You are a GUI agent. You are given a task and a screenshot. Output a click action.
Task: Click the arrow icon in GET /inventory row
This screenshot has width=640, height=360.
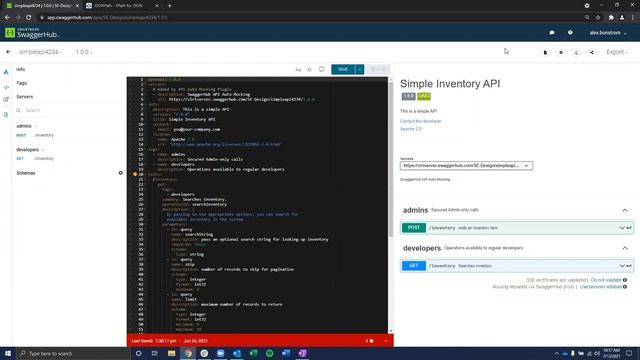629,266
